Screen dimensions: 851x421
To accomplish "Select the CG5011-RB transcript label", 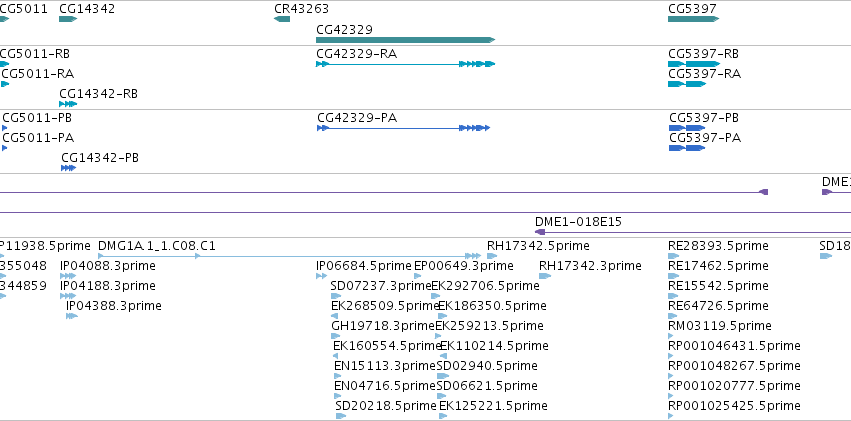I will click(35, 54).
